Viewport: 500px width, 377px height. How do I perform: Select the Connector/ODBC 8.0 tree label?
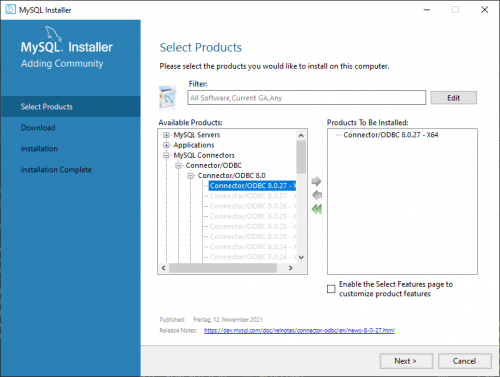click(231, 176)
